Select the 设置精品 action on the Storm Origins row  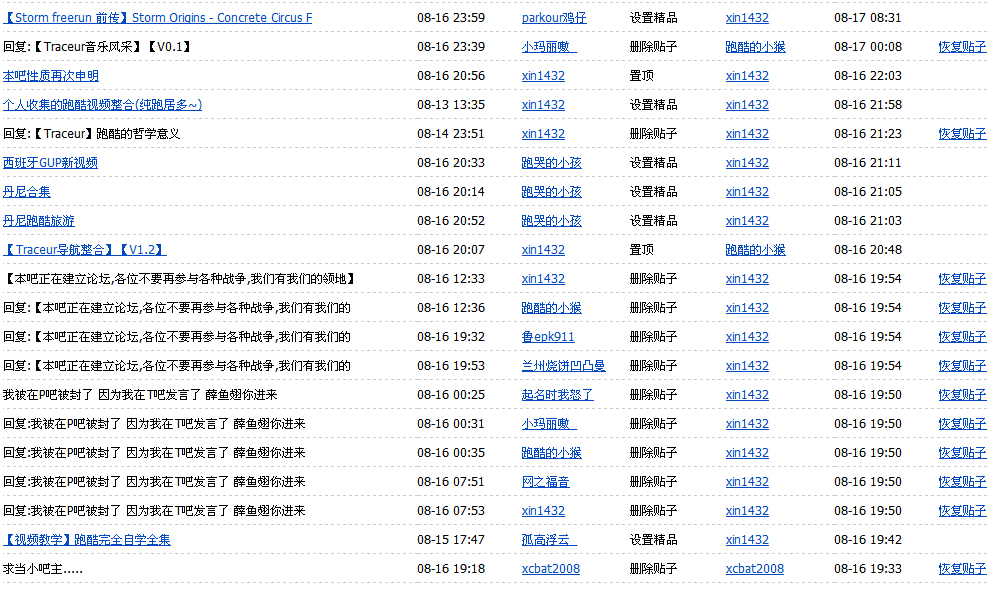click(x=653, y=18)
